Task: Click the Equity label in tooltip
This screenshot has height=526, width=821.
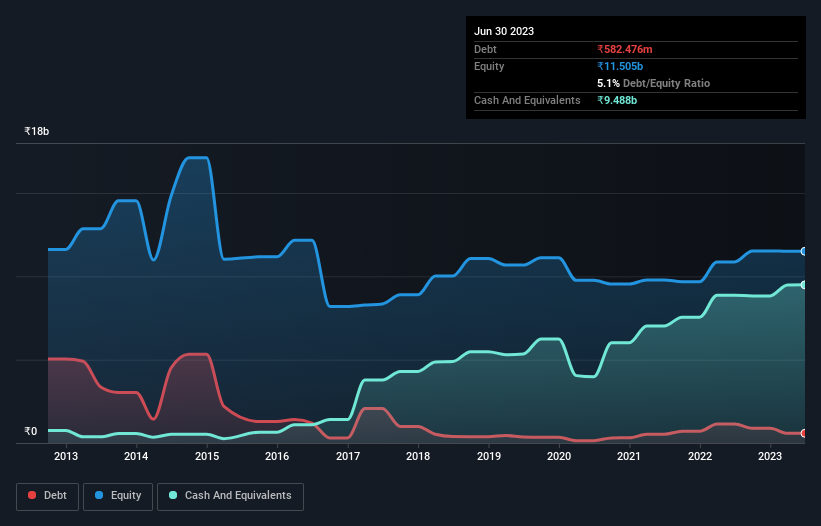Action: pyautogui.click(x=489, y=66)
